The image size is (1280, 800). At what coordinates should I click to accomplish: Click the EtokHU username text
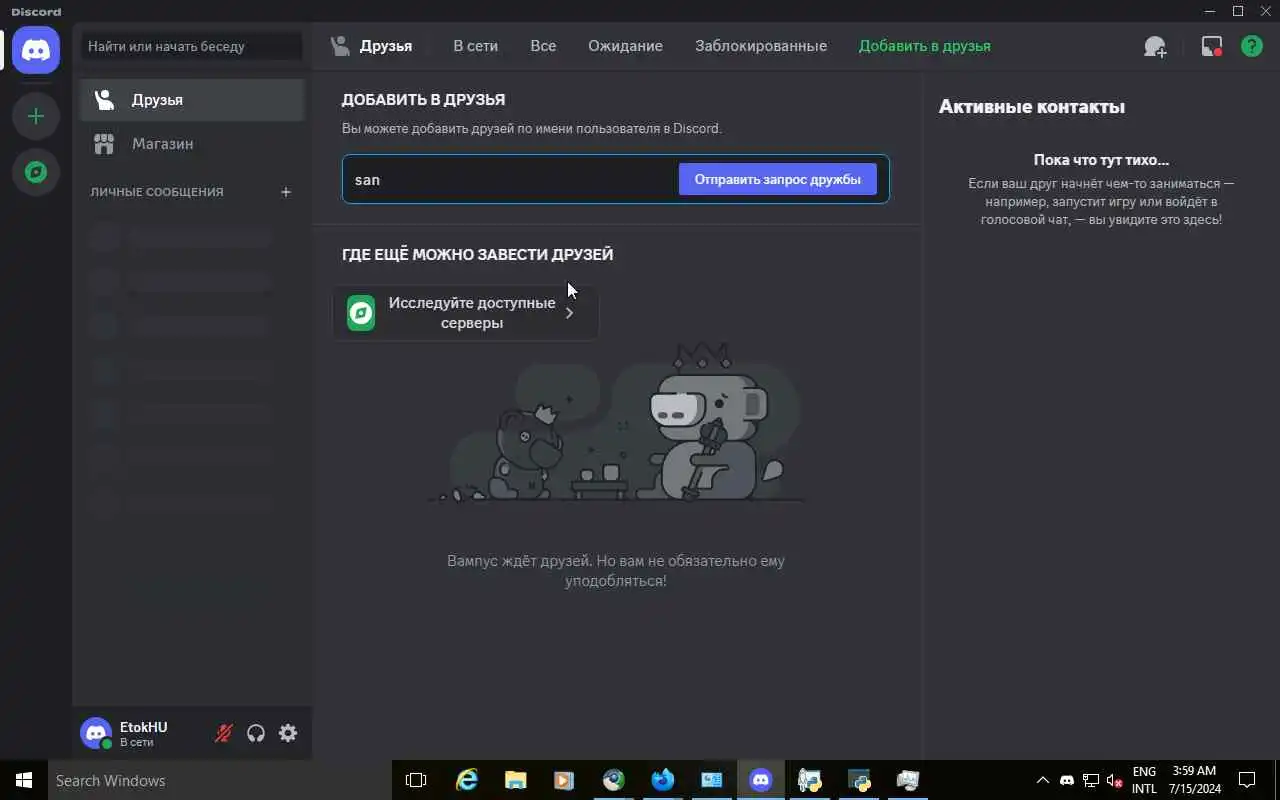pos(144,727)
